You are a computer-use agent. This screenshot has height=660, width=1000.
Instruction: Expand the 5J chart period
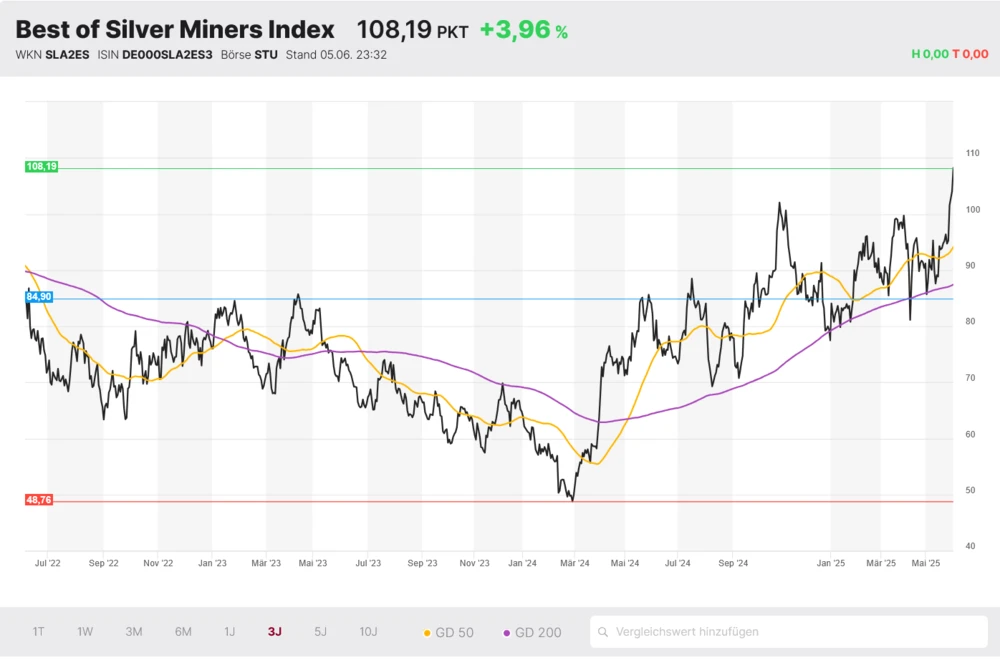(x=320, y=631)
